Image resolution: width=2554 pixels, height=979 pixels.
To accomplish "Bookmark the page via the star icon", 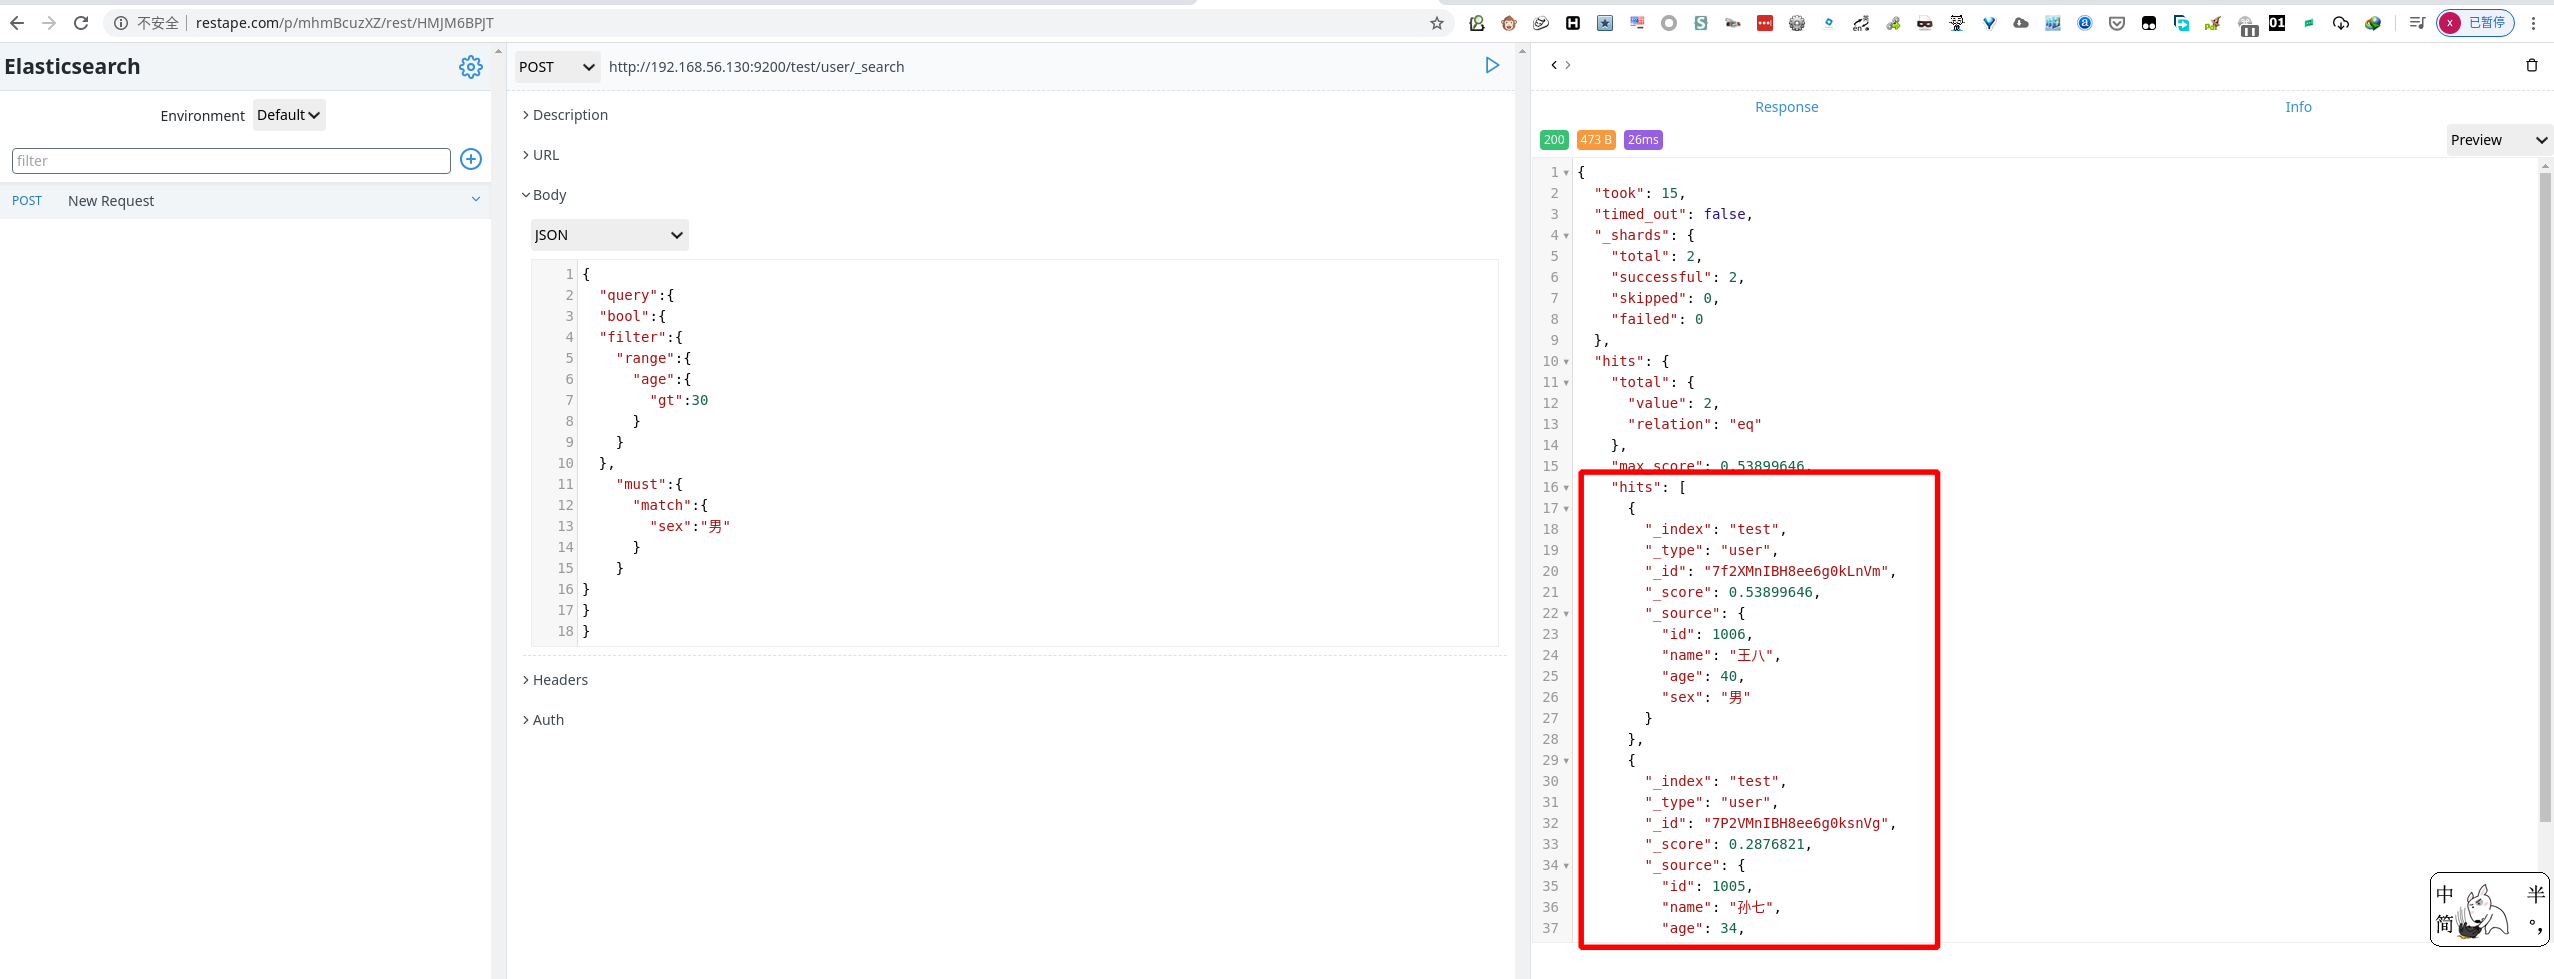I will point(1435,22).
